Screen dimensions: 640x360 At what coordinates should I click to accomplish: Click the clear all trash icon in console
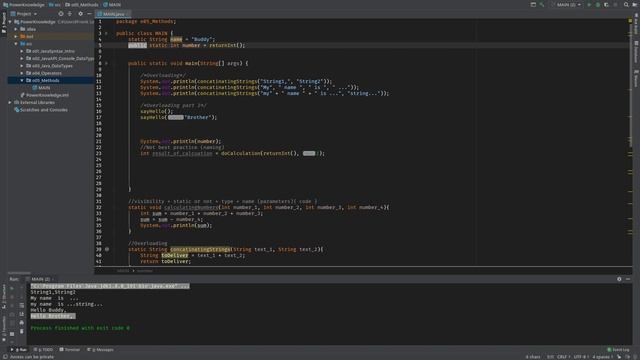[22, 331]
